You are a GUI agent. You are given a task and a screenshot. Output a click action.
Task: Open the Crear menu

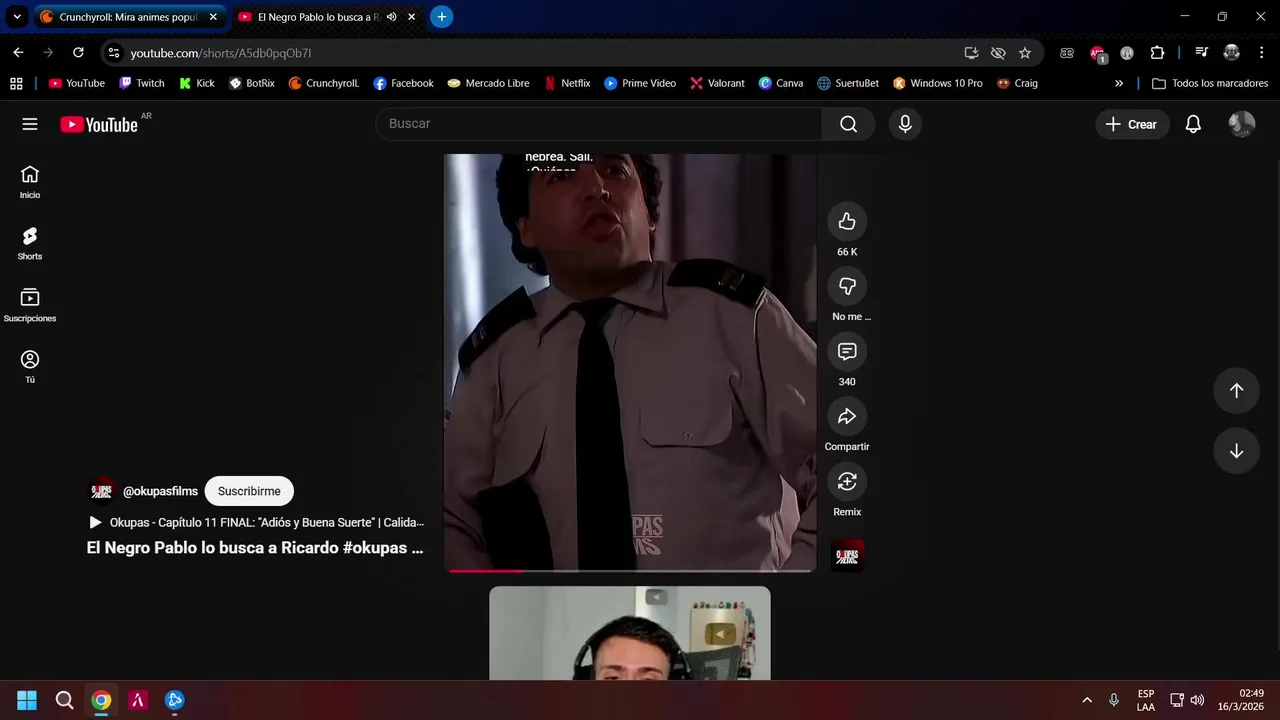click(1132, 124)
